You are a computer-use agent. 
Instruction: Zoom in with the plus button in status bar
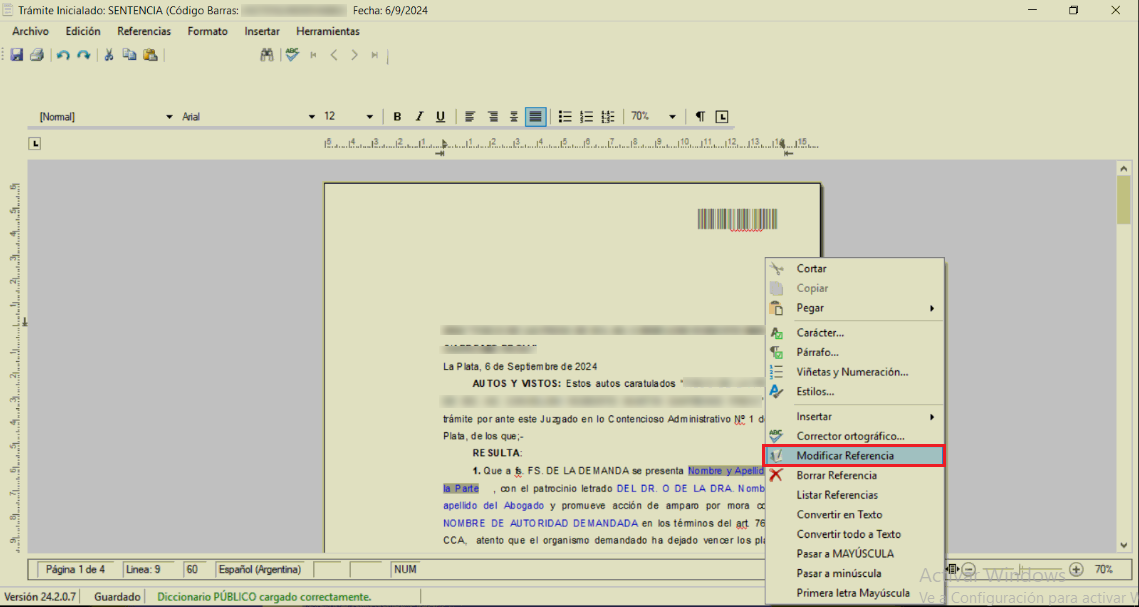coord(1077,569)
